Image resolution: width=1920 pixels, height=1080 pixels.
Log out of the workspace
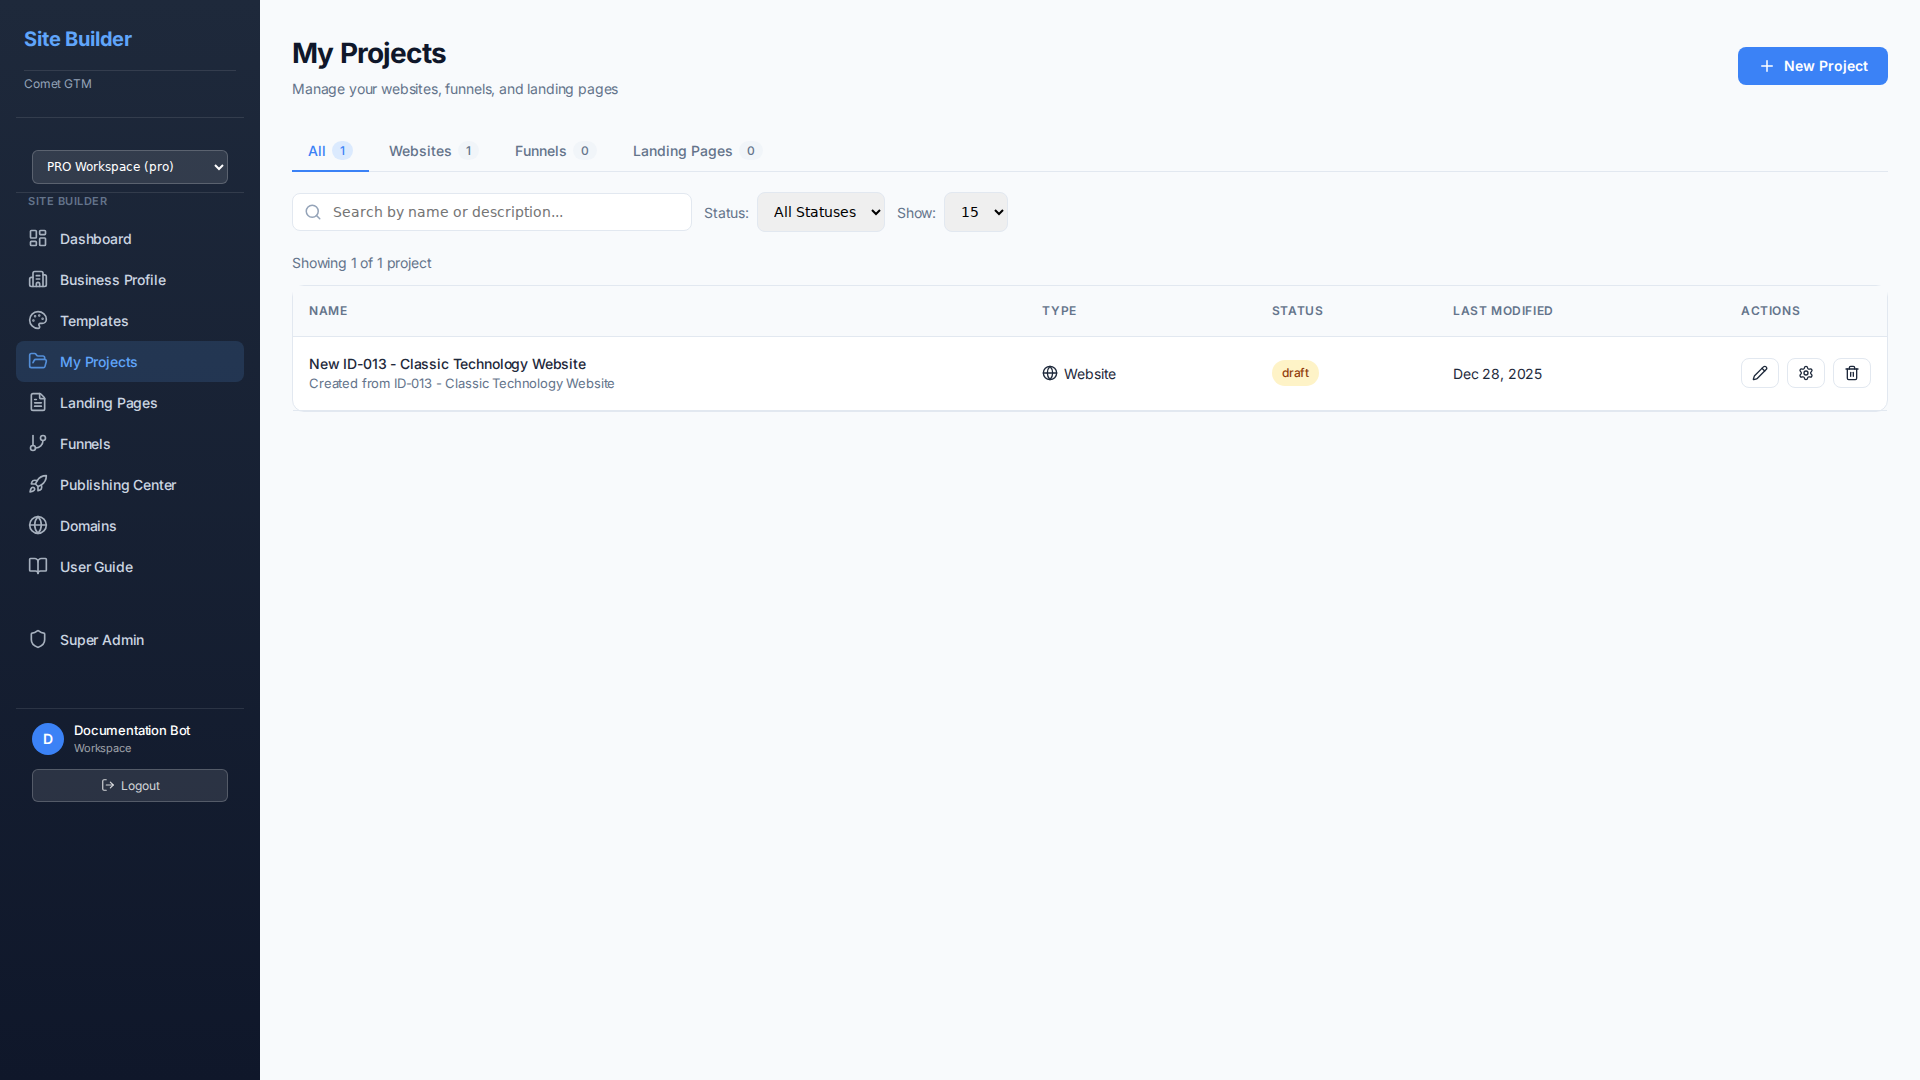click(x=129, y=785)
